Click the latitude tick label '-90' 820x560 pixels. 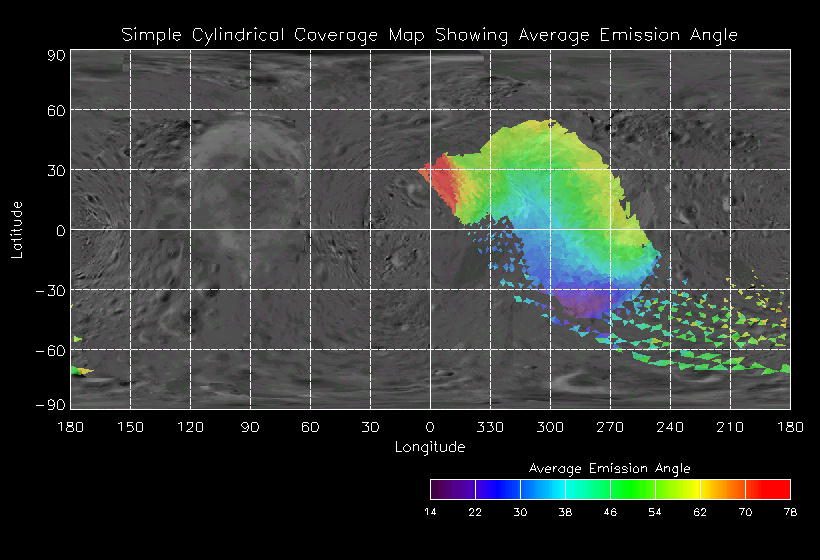(x=50, y=405)
